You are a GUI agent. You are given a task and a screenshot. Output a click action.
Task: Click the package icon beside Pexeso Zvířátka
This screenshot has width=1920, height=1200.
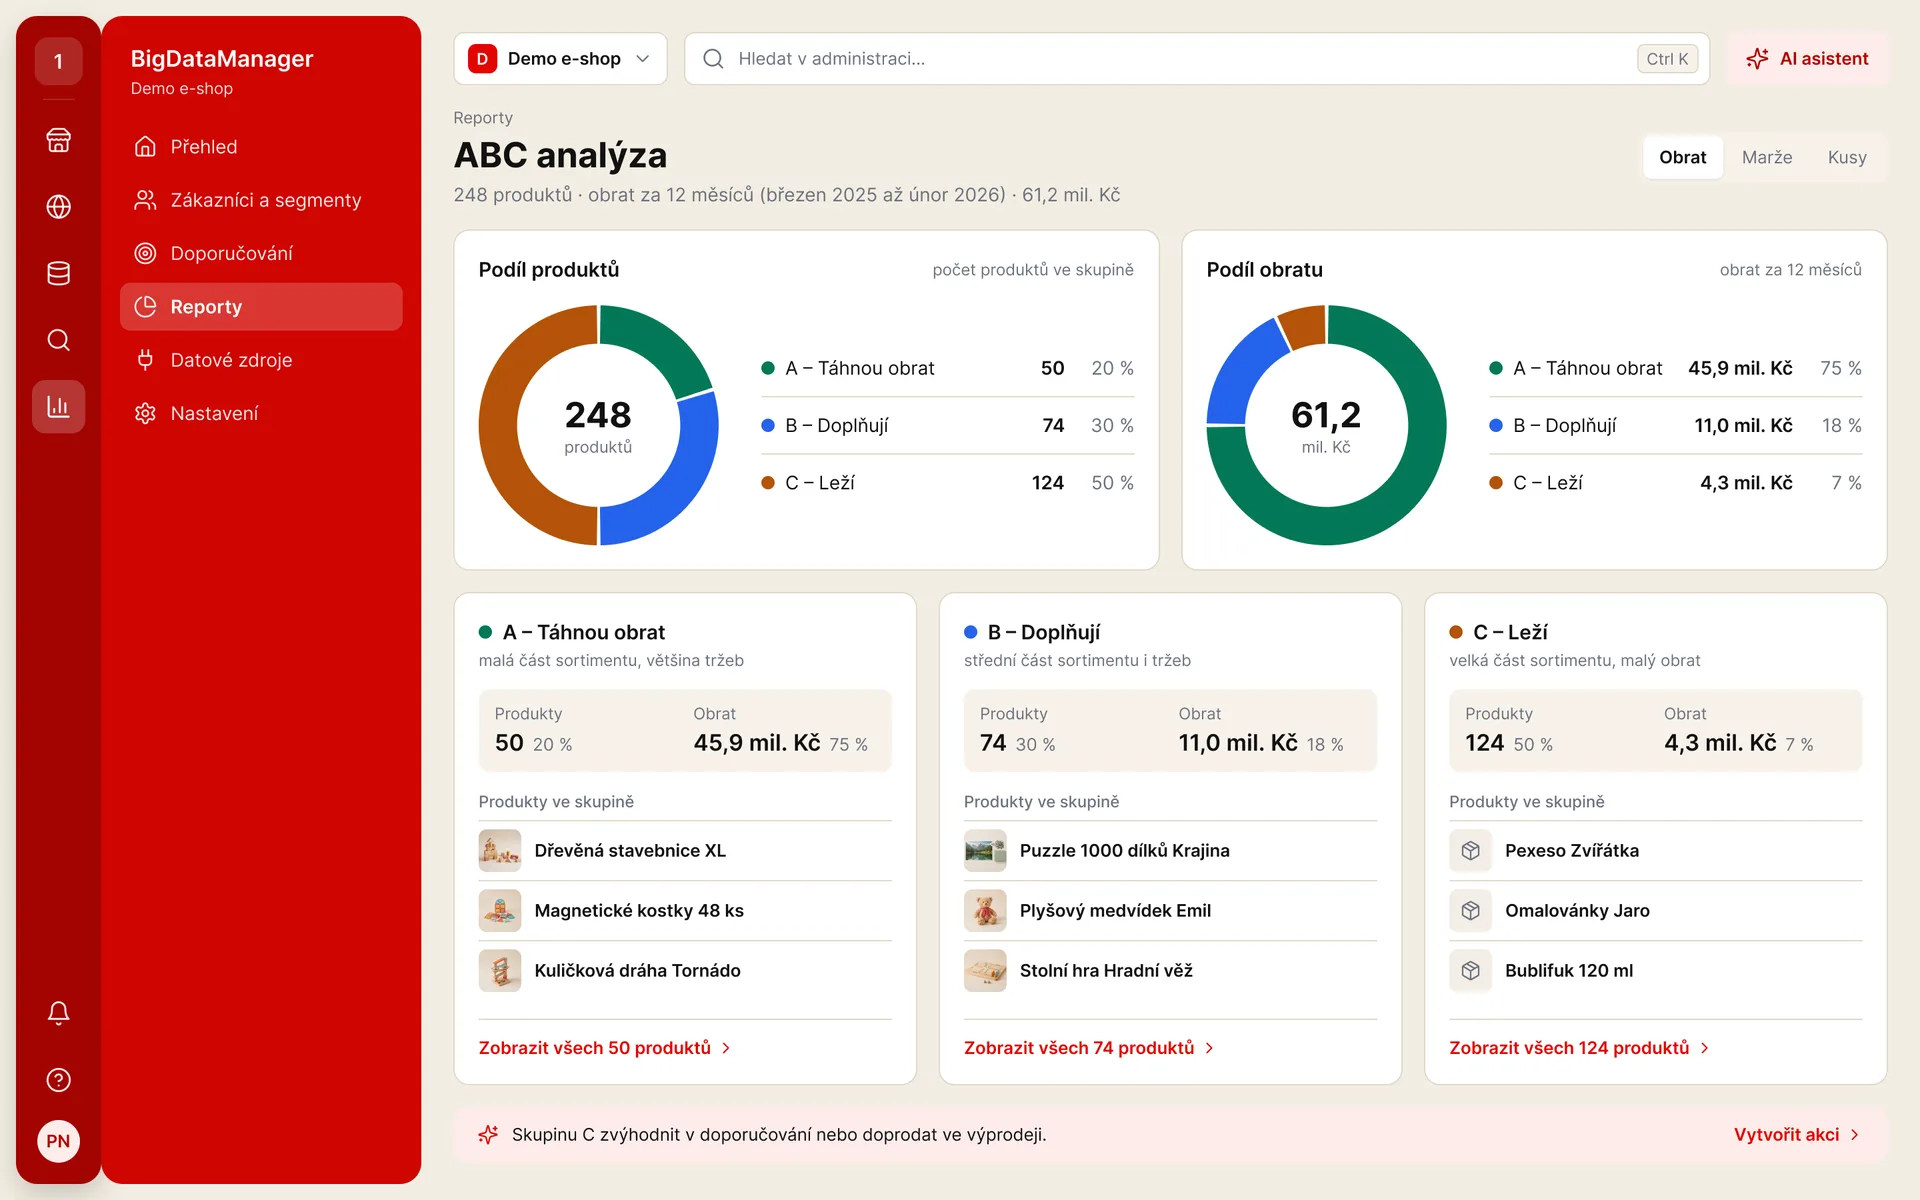click(x=1470, y=851)
